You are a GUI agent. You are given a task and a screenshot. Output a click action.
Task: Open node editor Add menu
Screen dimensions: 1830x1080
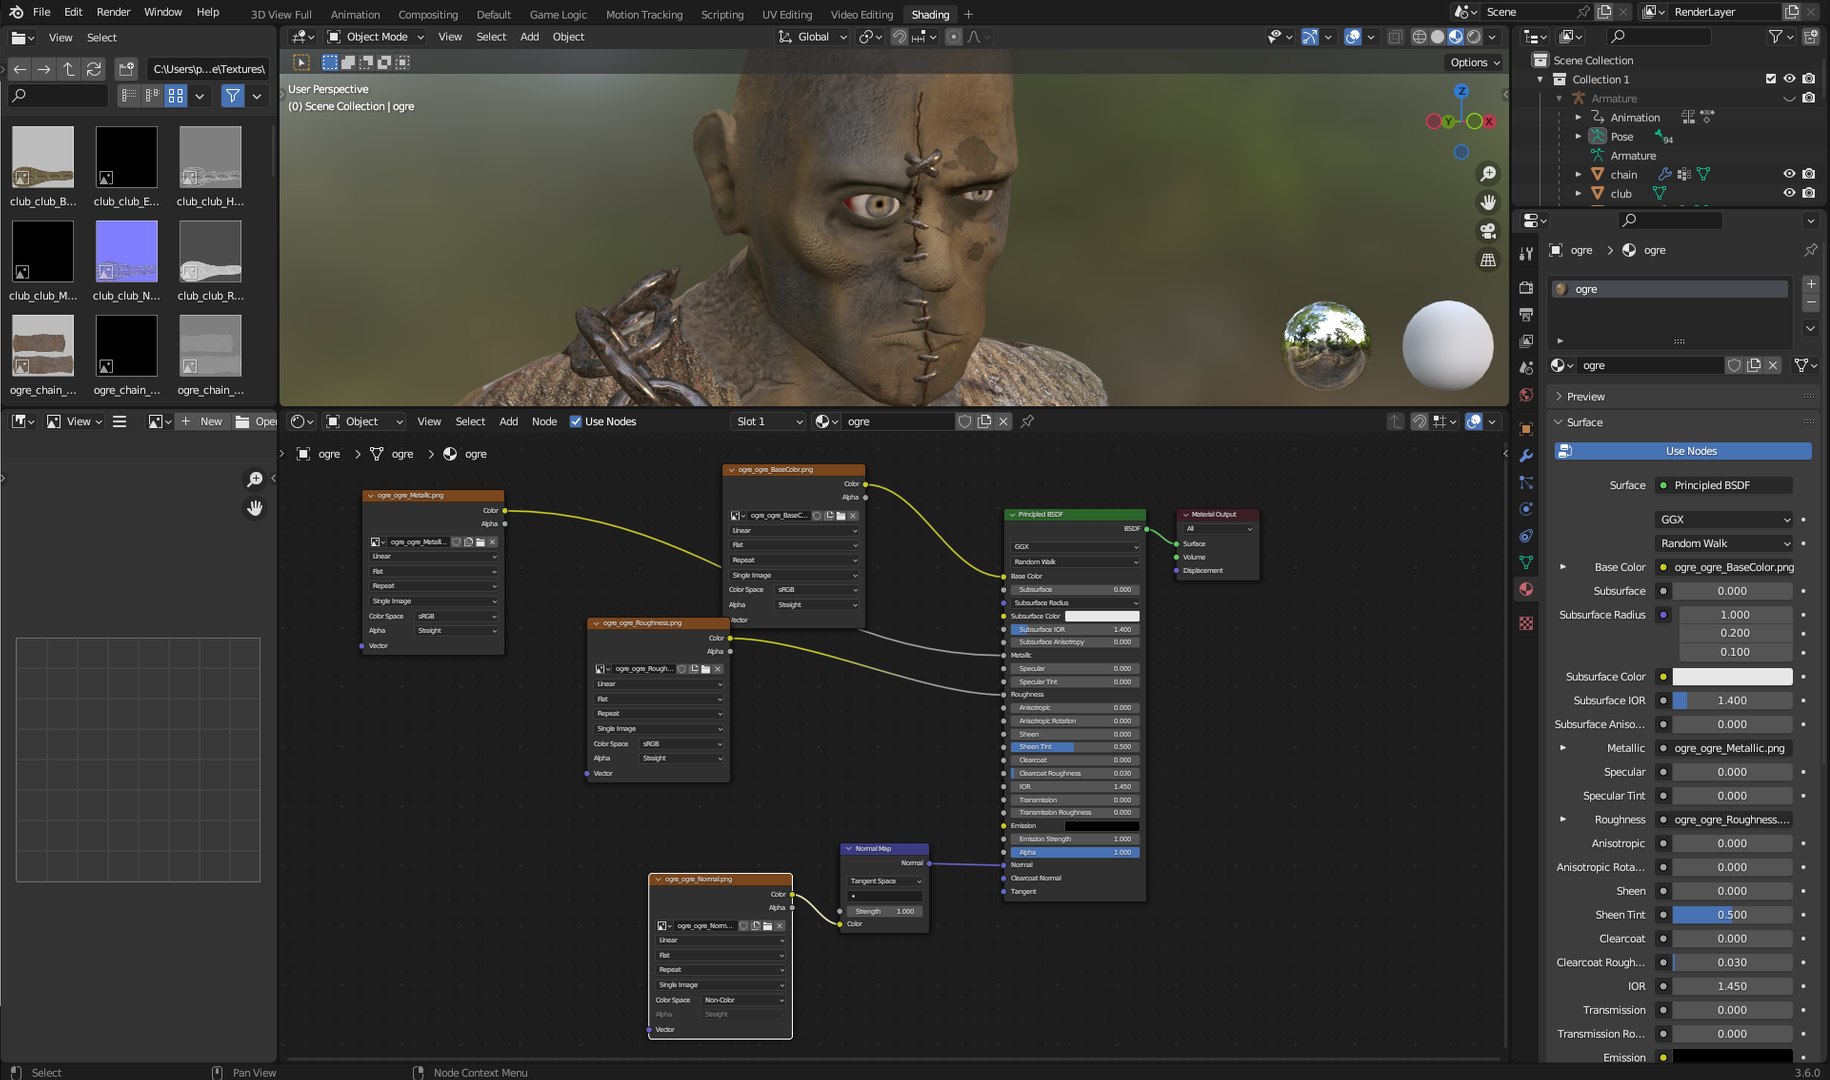coord(508,421)
